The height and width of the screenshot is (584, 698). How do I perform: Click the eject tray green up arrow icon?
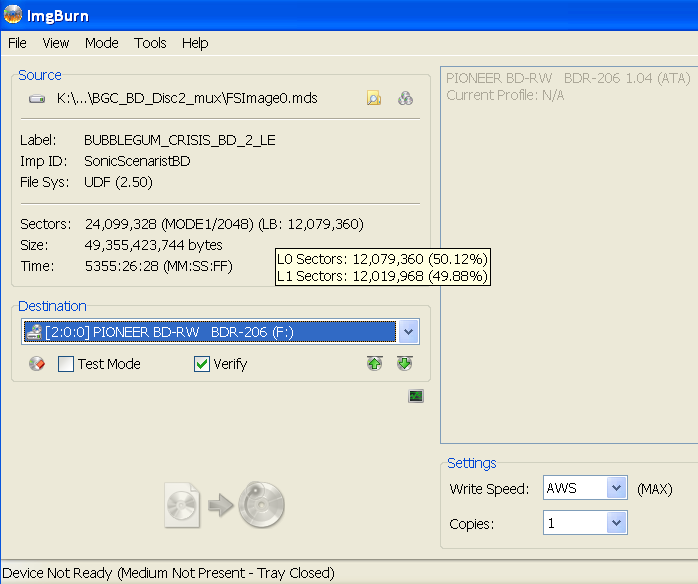(374, 363)
